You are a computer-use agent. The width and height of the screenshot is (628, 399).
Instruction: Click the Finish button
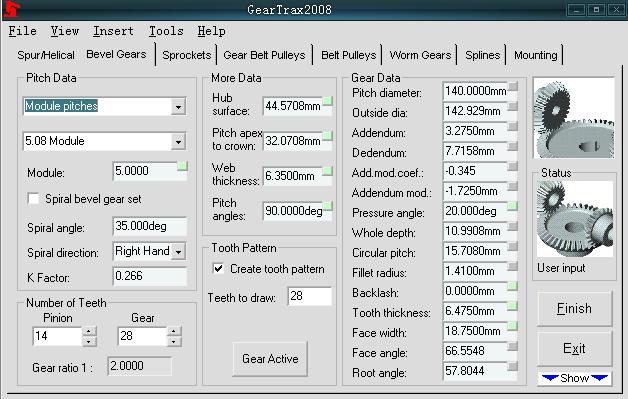(574, 308)
